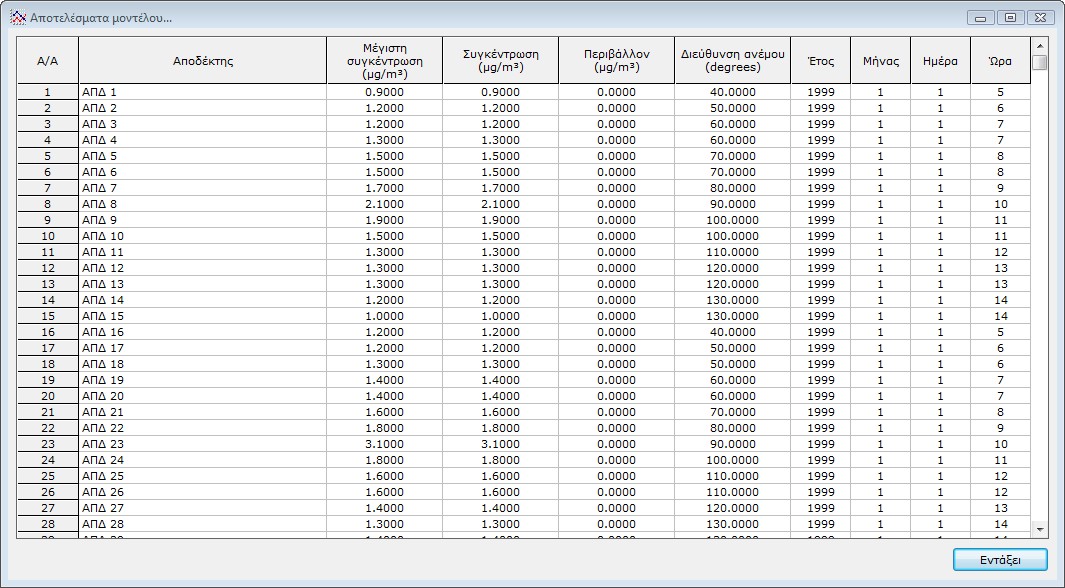Click the Διεύθυνση ανέμου column header
The width and height of the screenshot is (1065, 588).
coord(732,61)
